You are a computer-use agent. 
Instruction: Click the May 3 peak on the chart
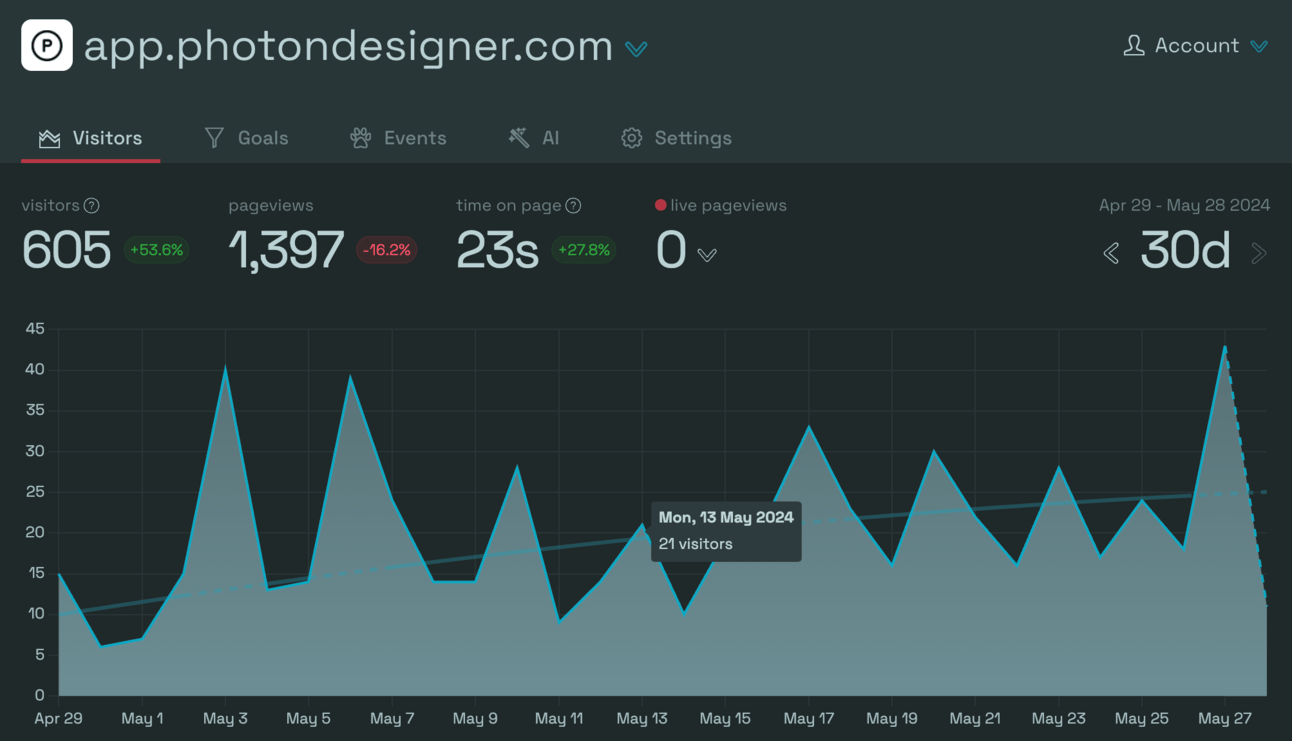tap(225, 369)
